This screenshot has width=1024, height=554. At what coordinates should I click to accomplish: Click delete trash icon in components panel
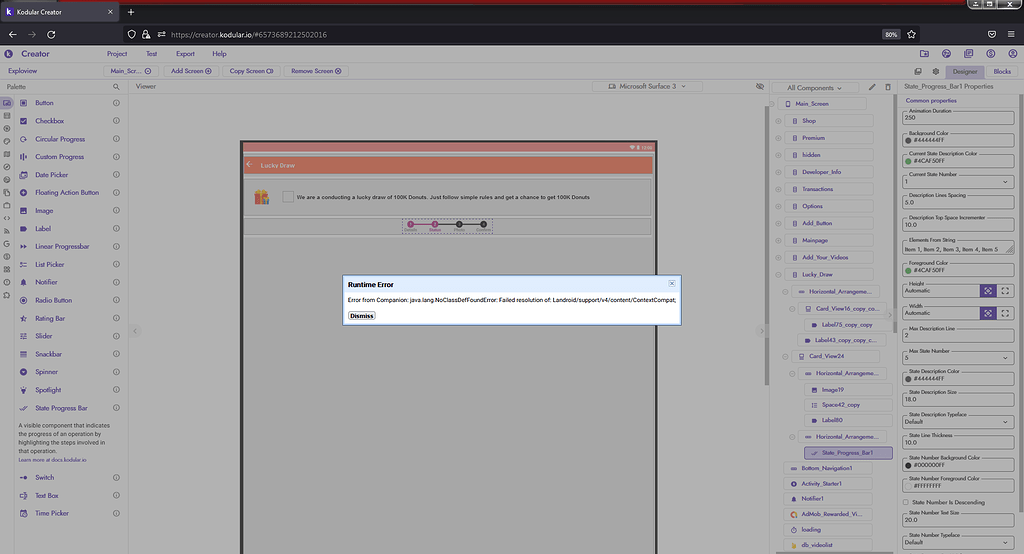click(x=888, y=87)
